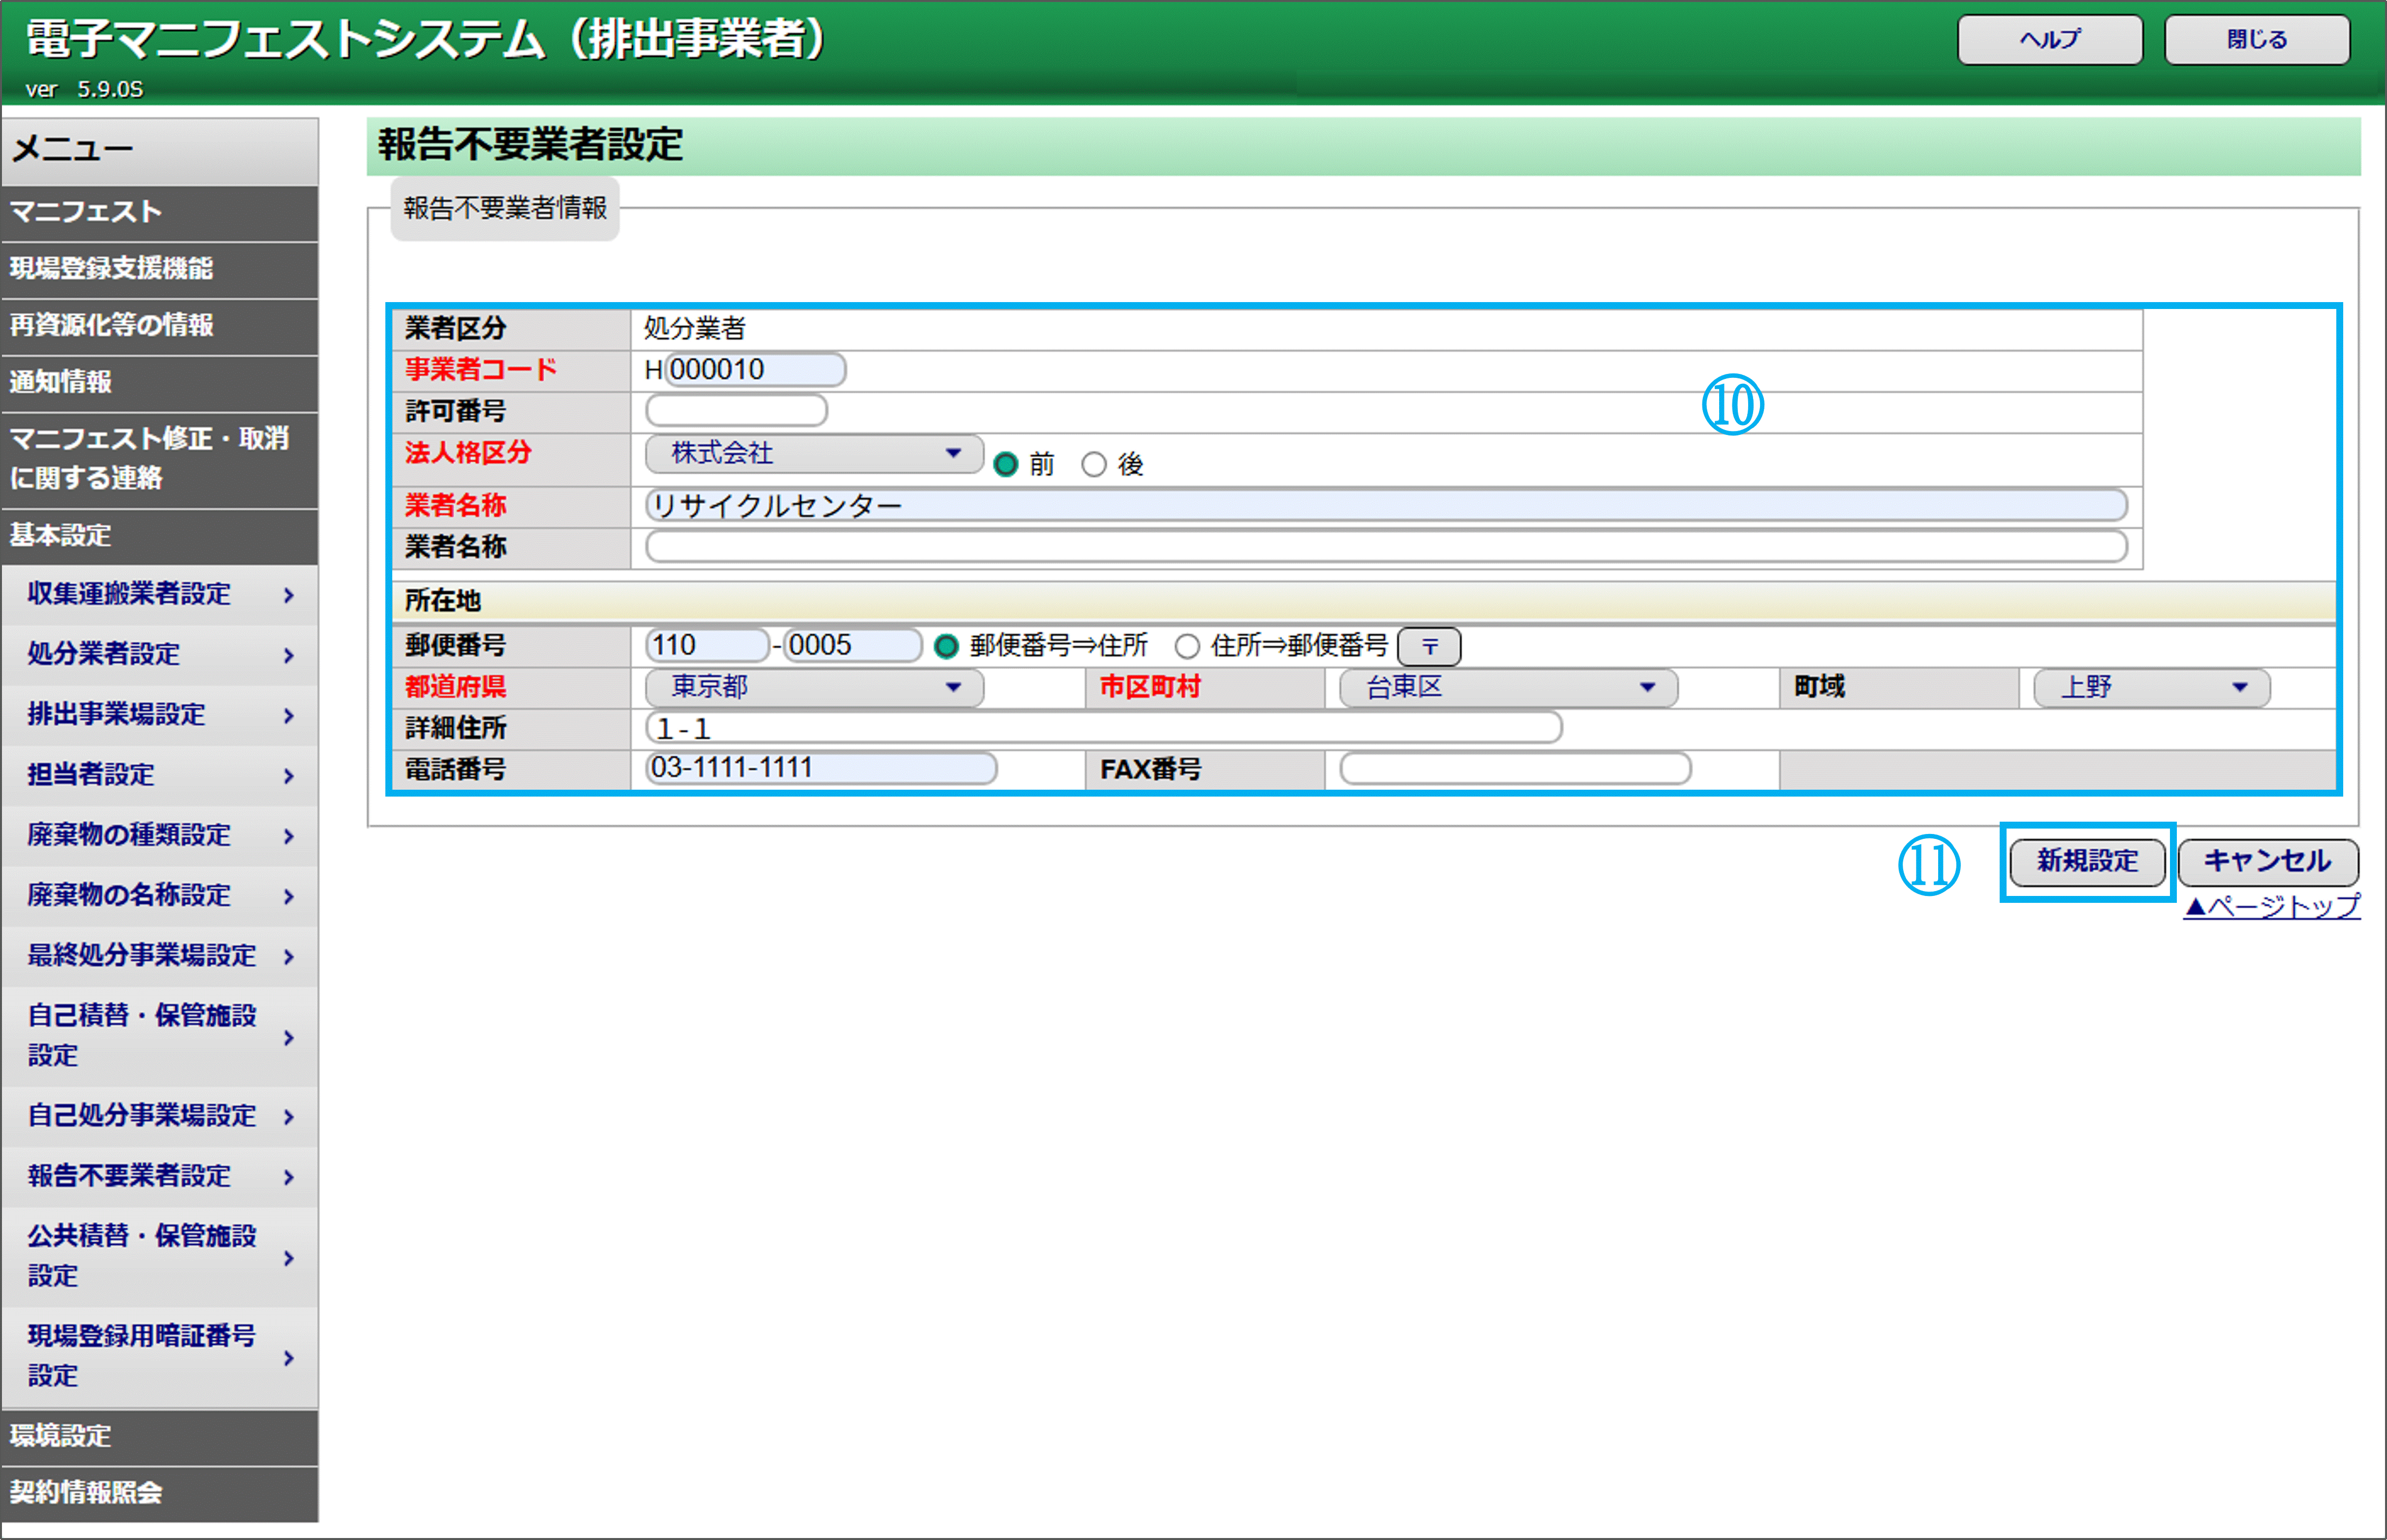Click chevron arrow beside 報告不要業者設定
Image resolution: width=2387 pixels, height=1540 pixels.
(289, 1177)
